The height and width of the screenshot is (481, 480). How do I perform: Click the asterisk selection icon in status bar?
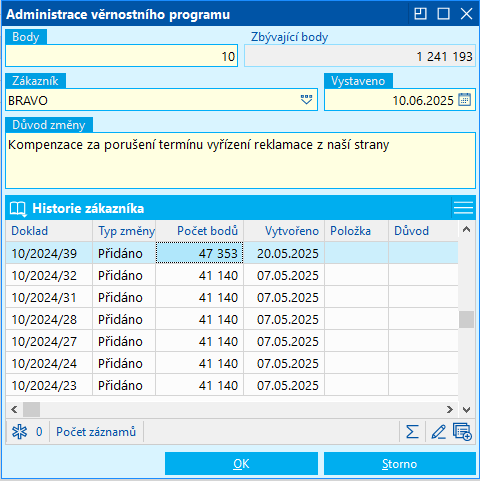tap(19, 432)
